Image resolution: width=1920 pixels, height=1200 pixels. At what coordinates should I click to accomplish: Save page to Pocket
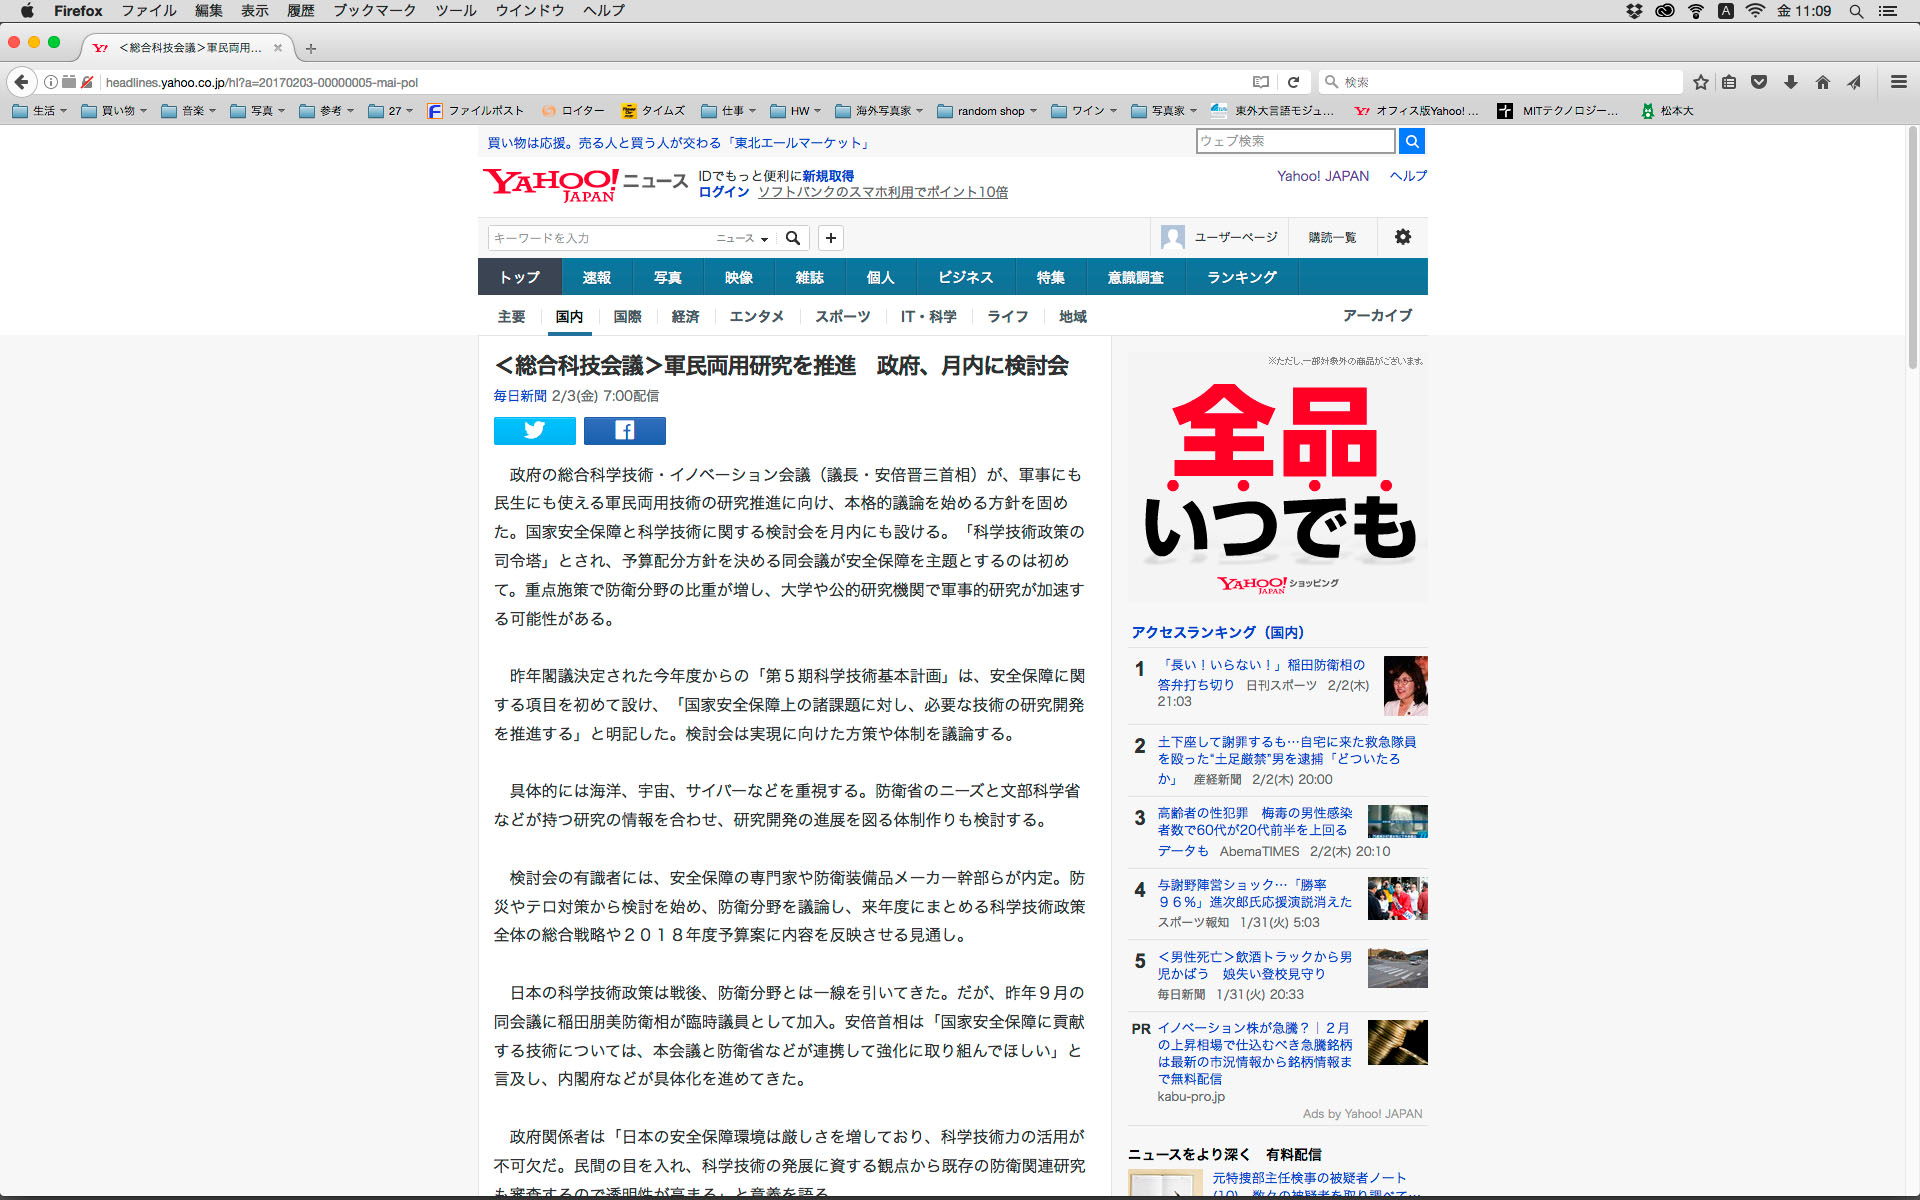click(1759, 82)
